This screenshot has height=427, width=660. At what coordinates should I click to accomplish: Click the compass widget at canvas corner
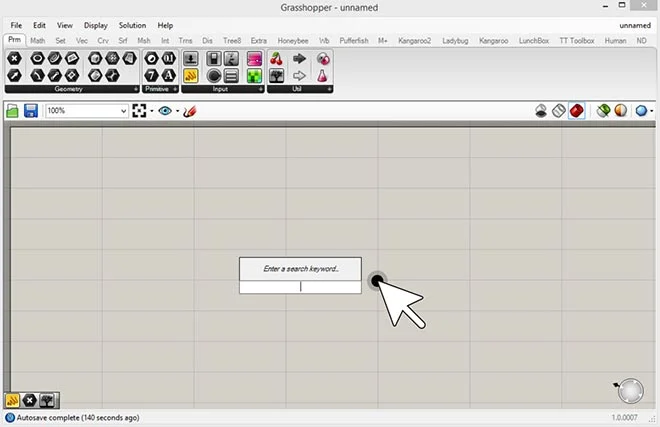coord(630,391)
